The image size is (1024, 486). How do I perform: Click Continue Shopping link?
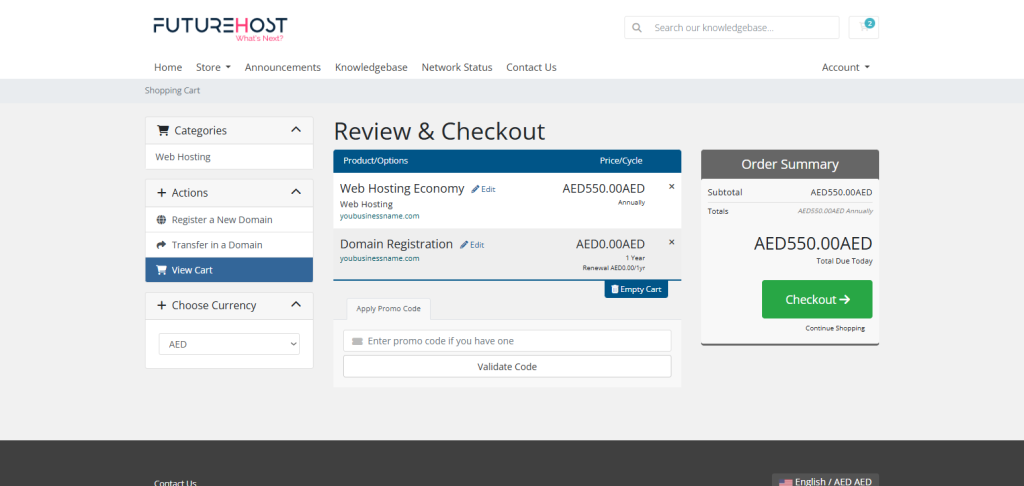pos(835,329)
